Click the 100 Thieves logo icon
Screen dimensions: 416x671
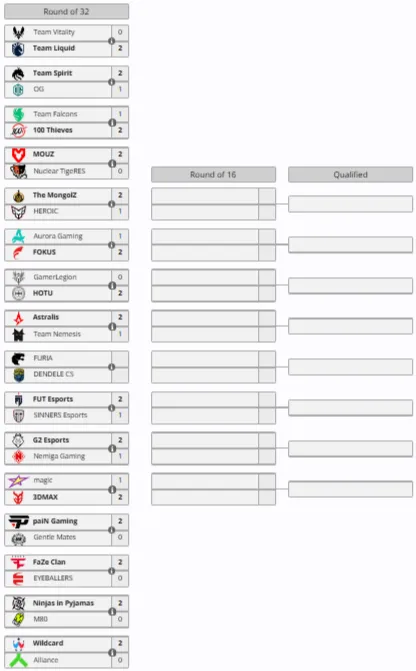pyautogui.click(x=19, y=130)
